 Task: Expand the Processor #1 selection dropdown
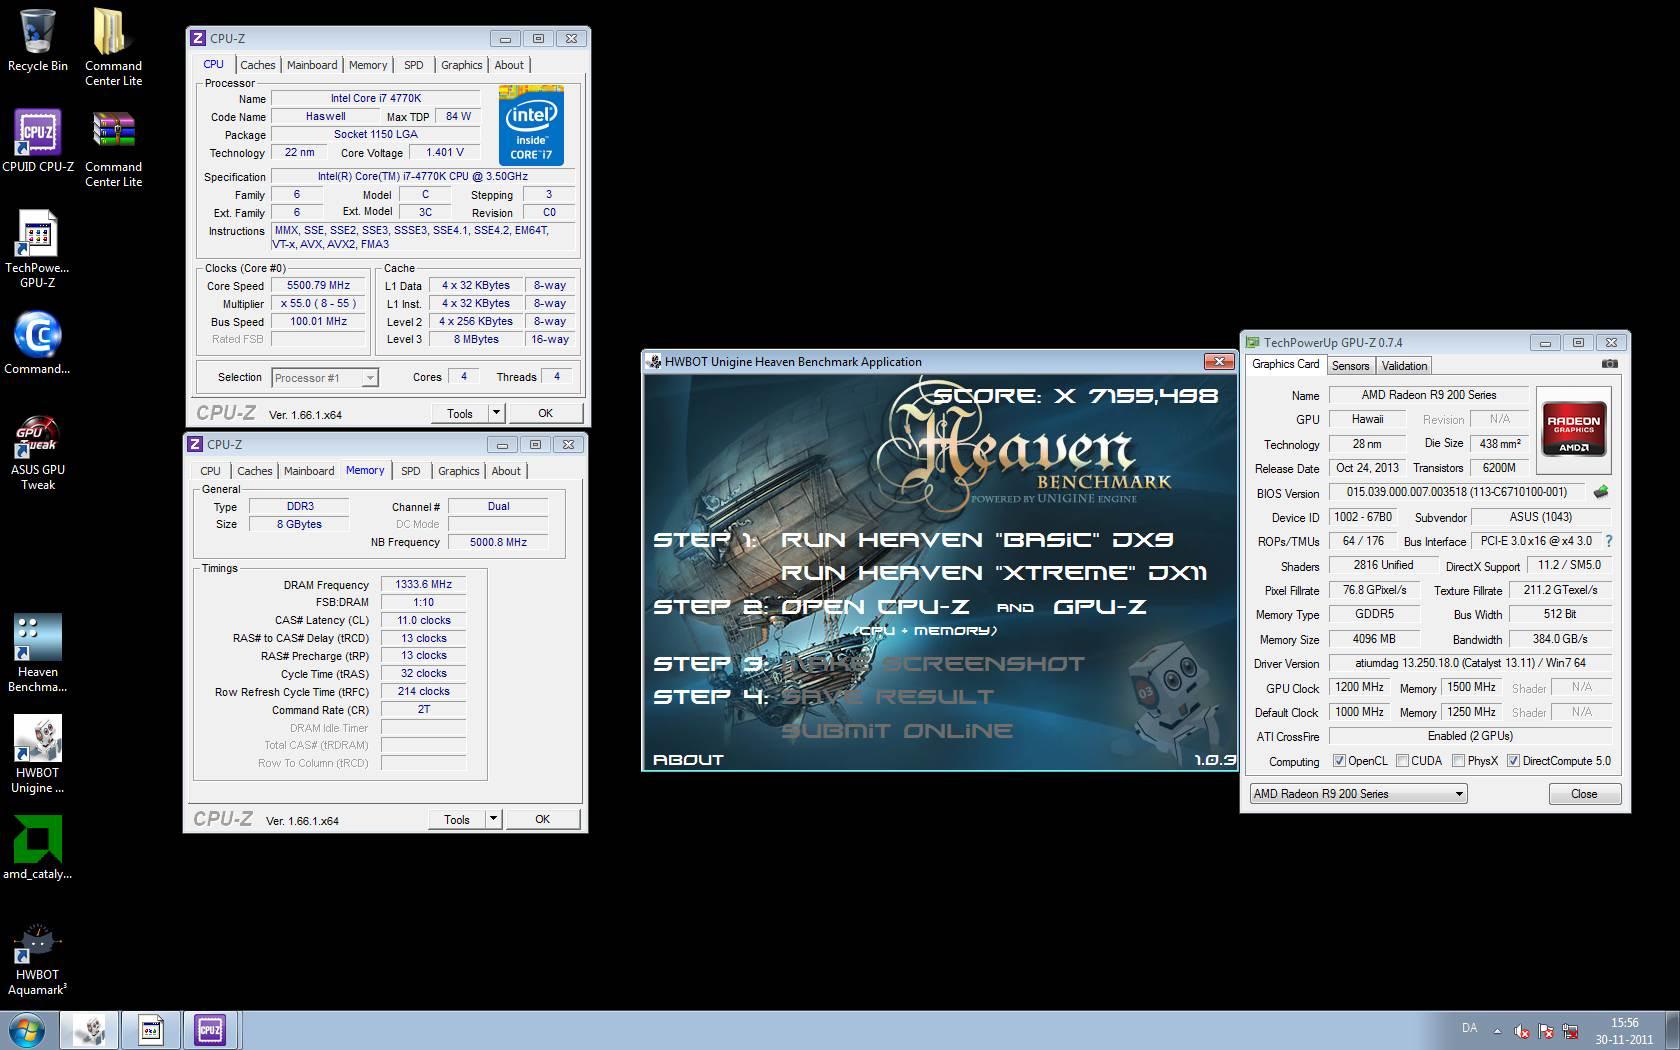369,378
